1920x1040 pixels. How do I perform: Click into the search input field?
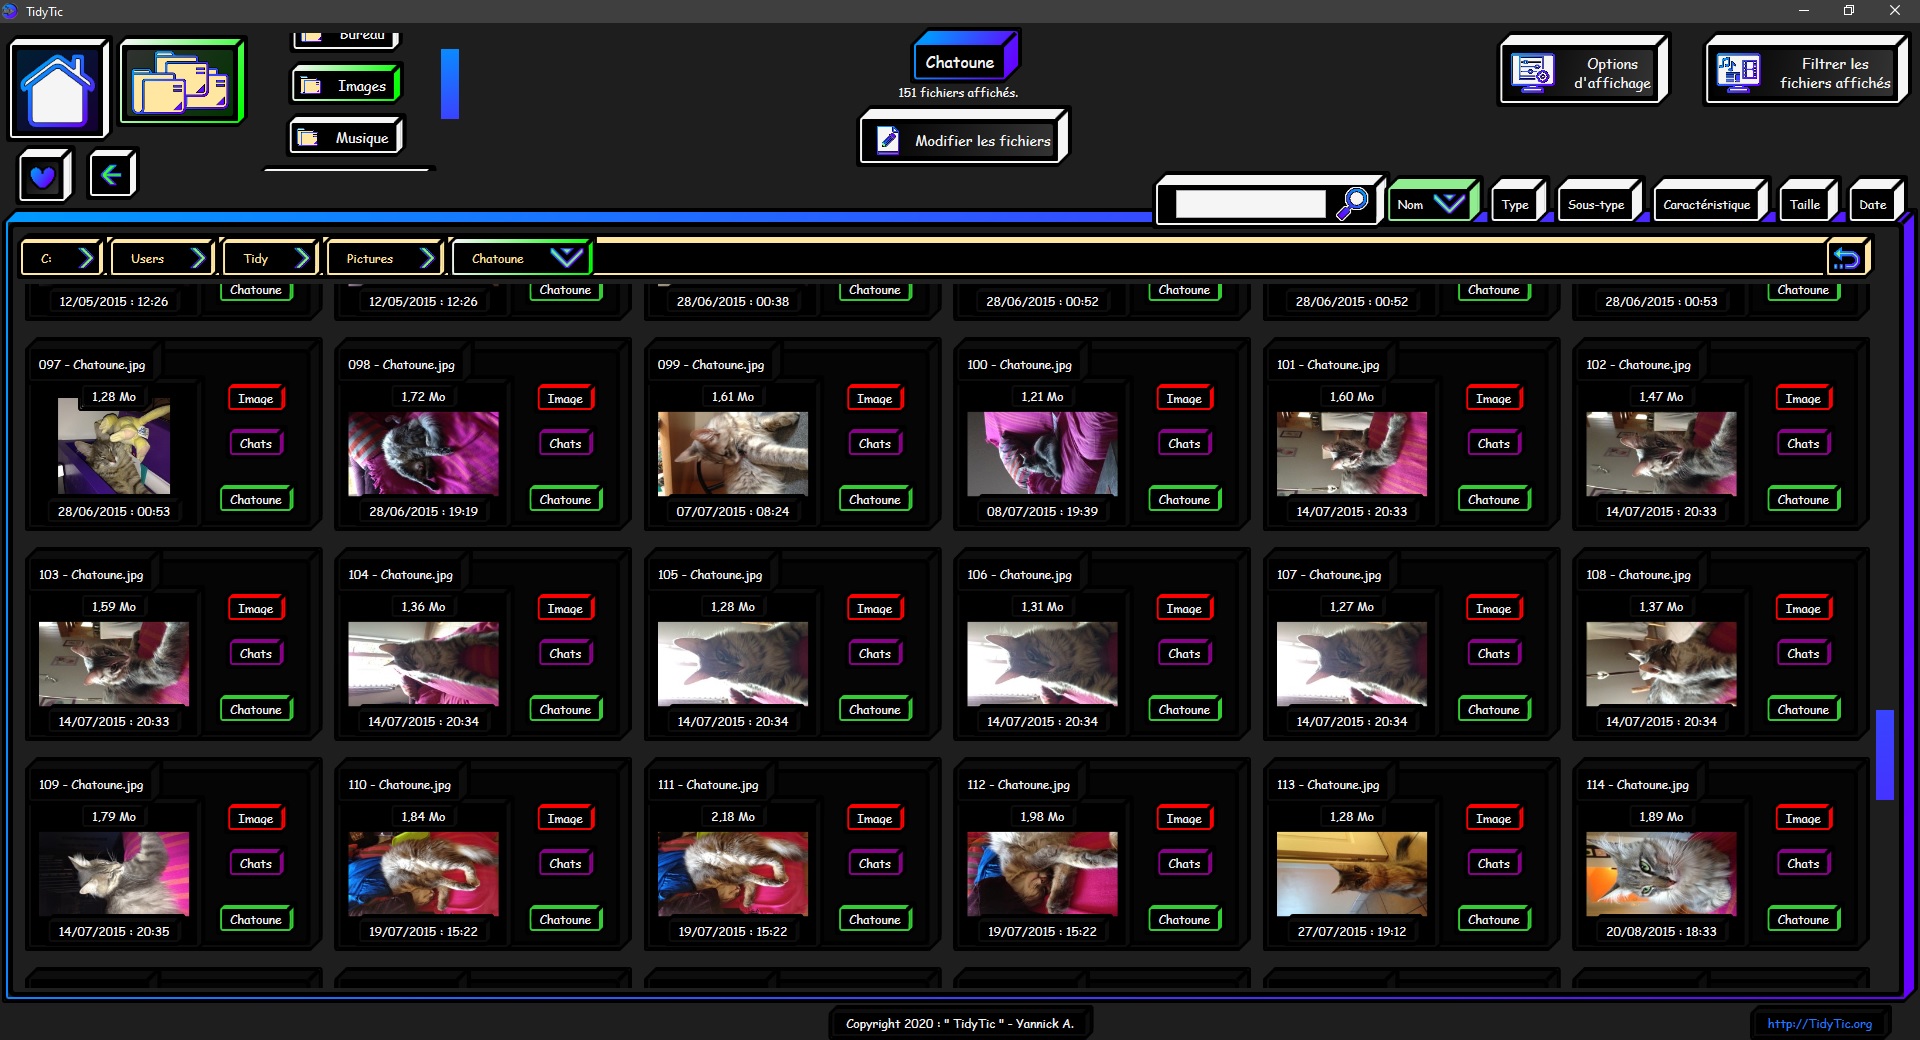pos(1250,204)
